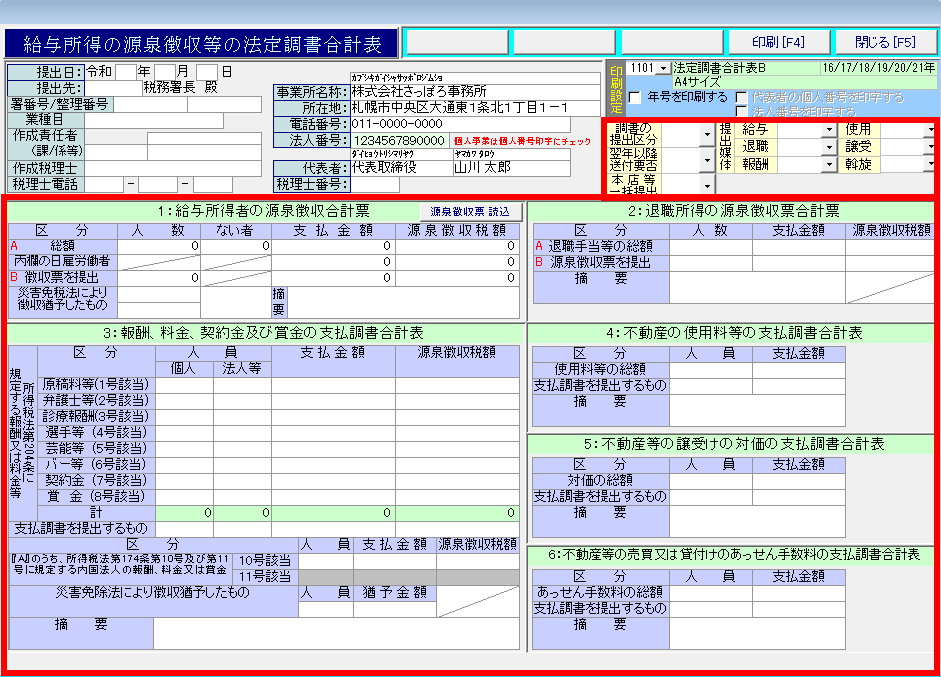
Task: Expand the 譲受 submission media dropdown
Action: (931, 147)
